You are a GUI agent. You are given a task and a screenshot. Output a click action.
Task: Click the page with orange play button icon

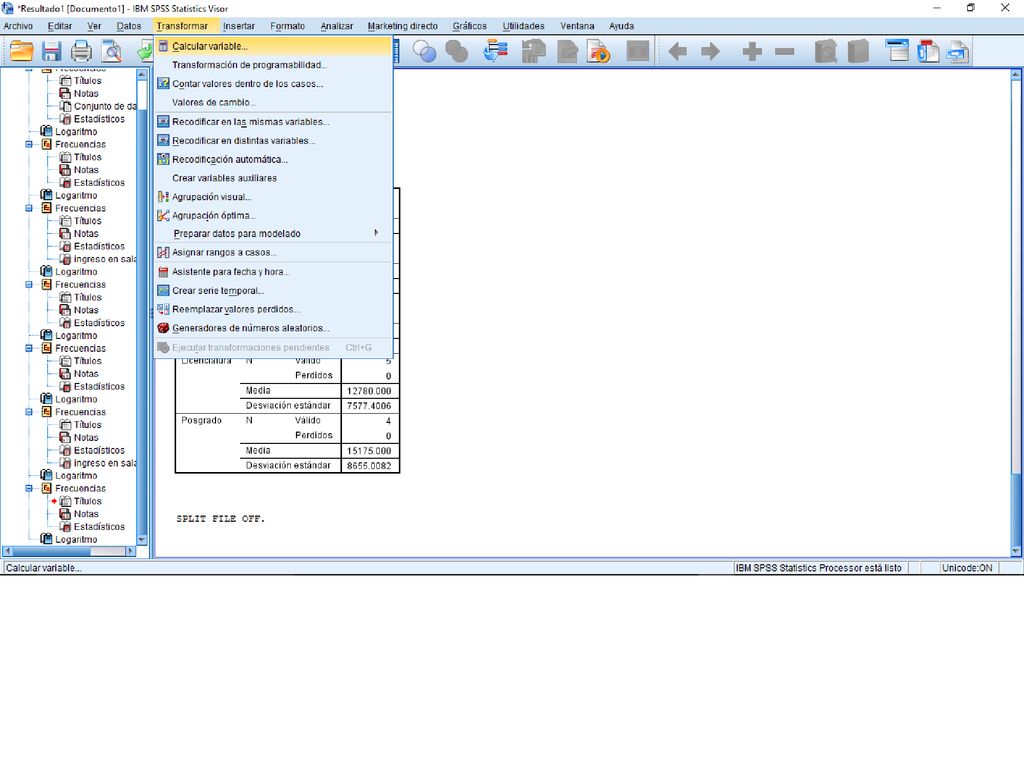coord(599,52)
